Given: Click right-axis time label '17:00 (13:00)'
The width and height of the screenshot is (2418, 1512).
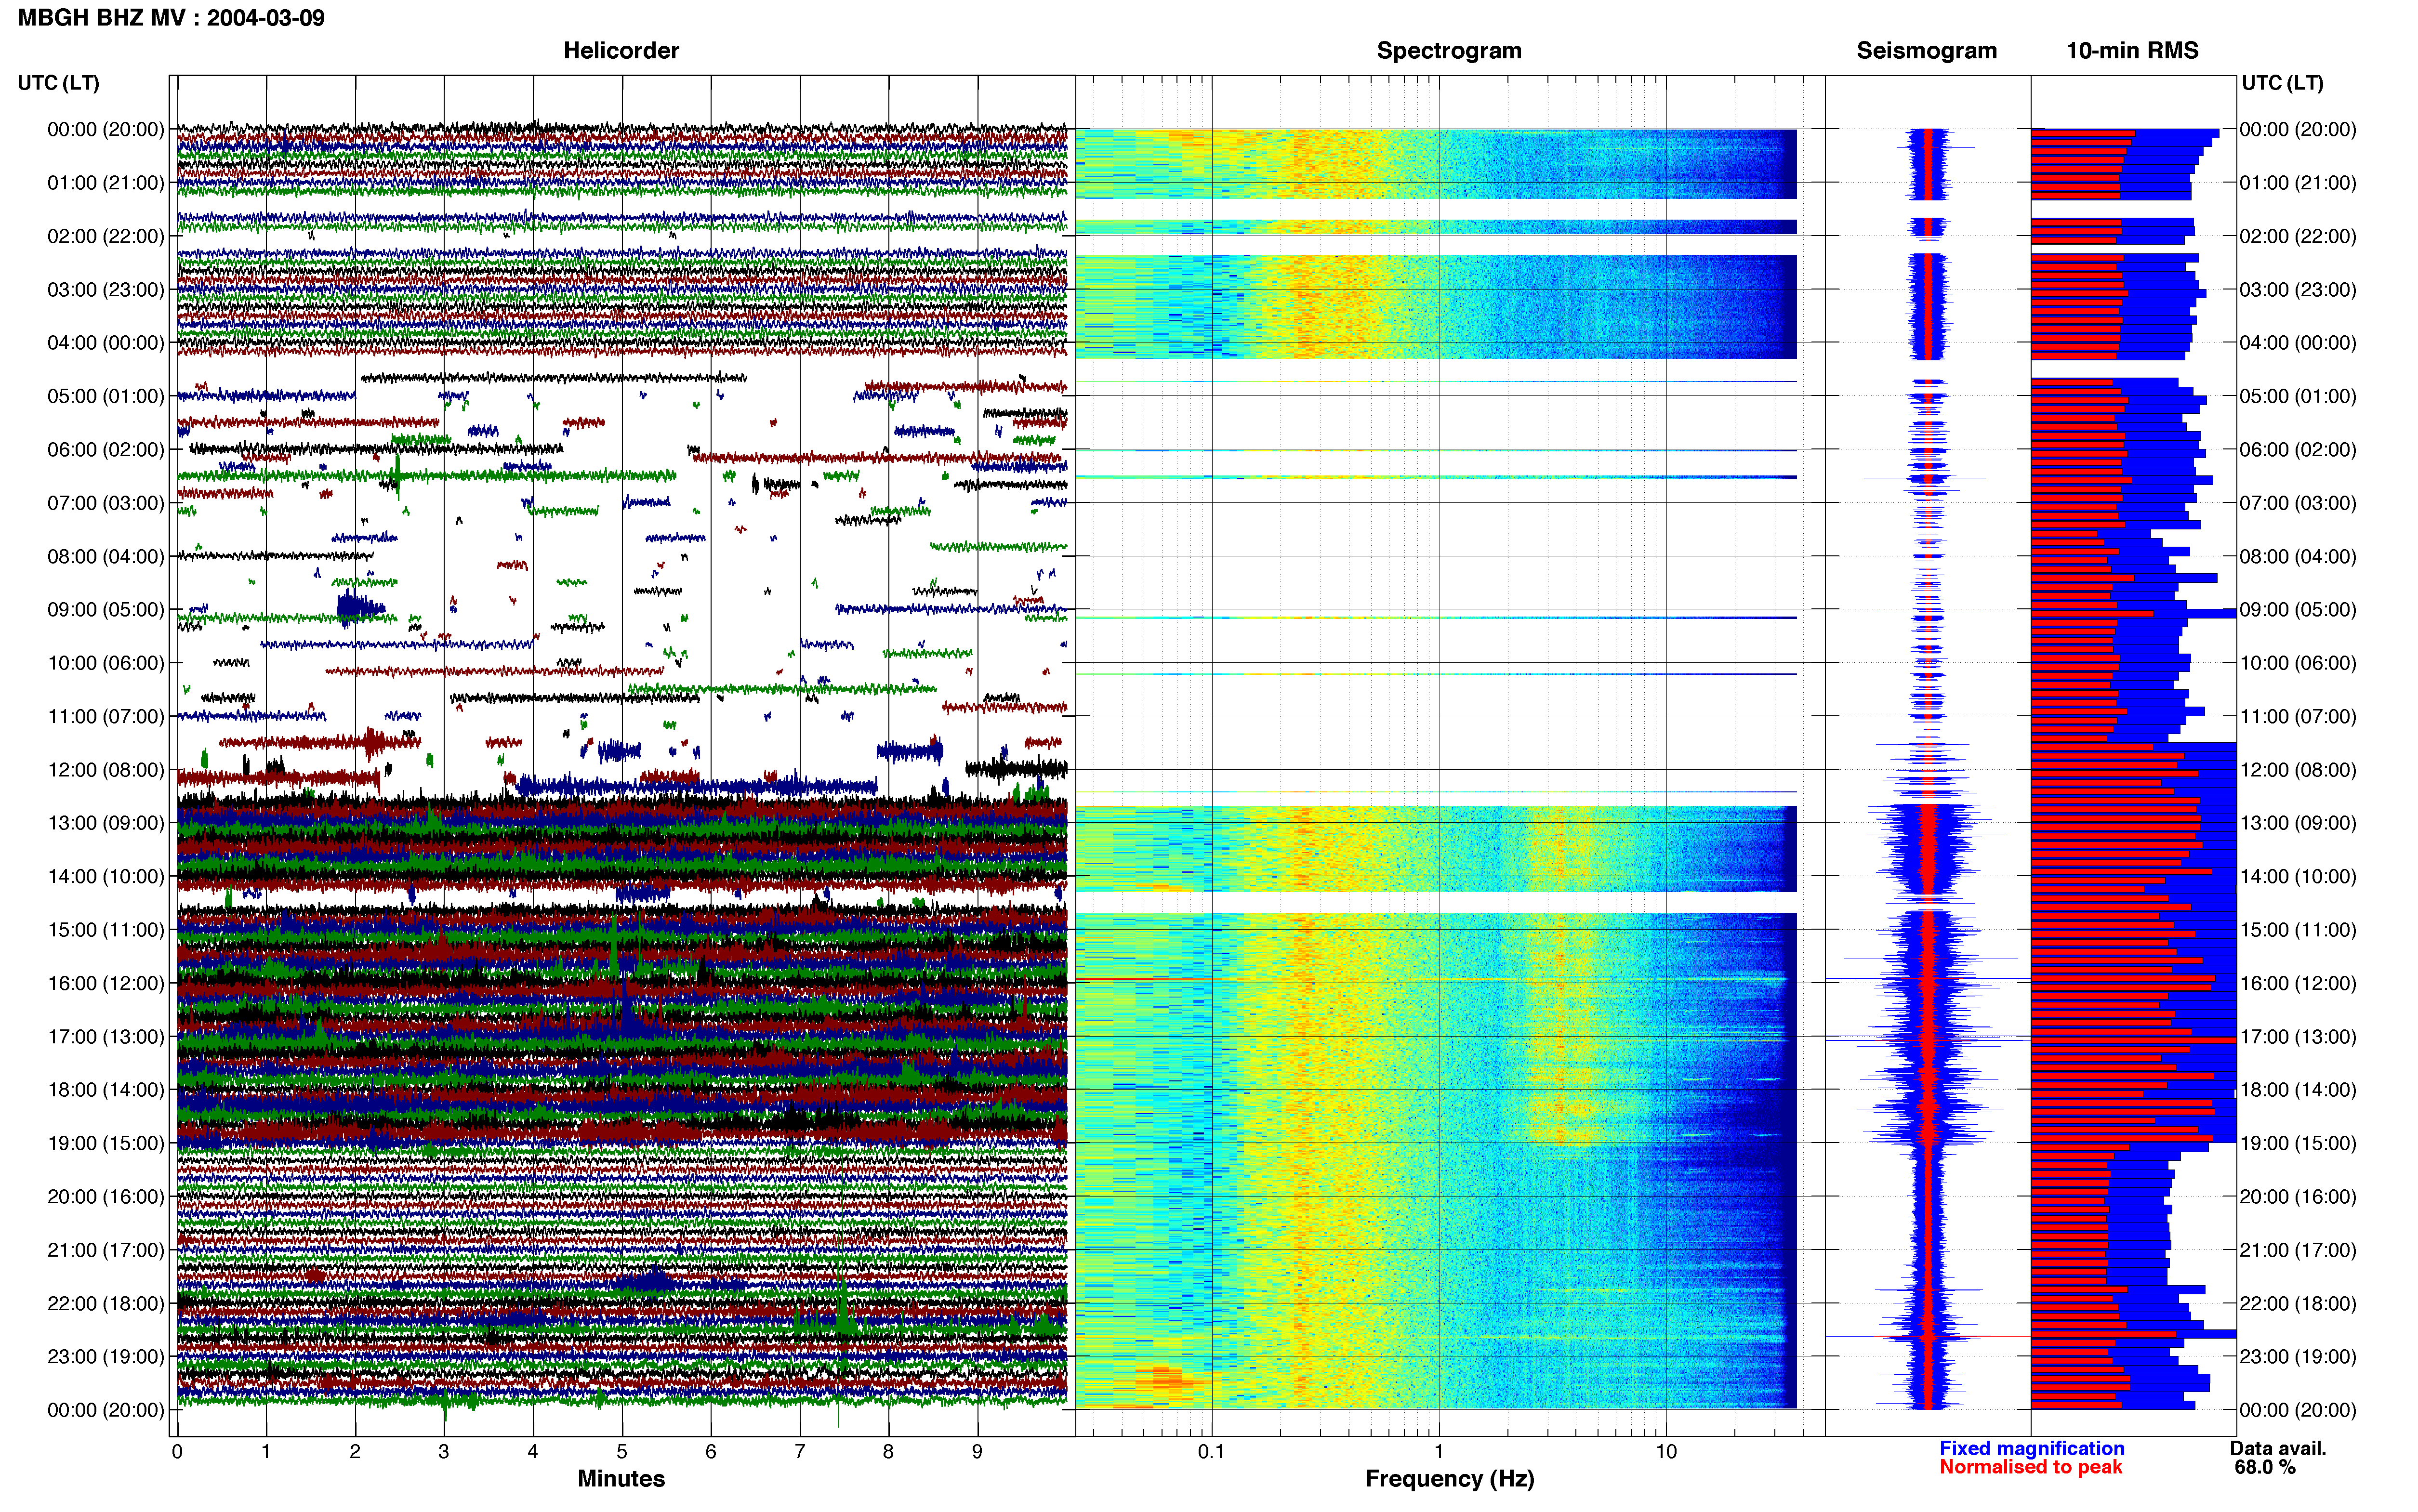Looking at the screenshot, I should pos(2298,1037).
